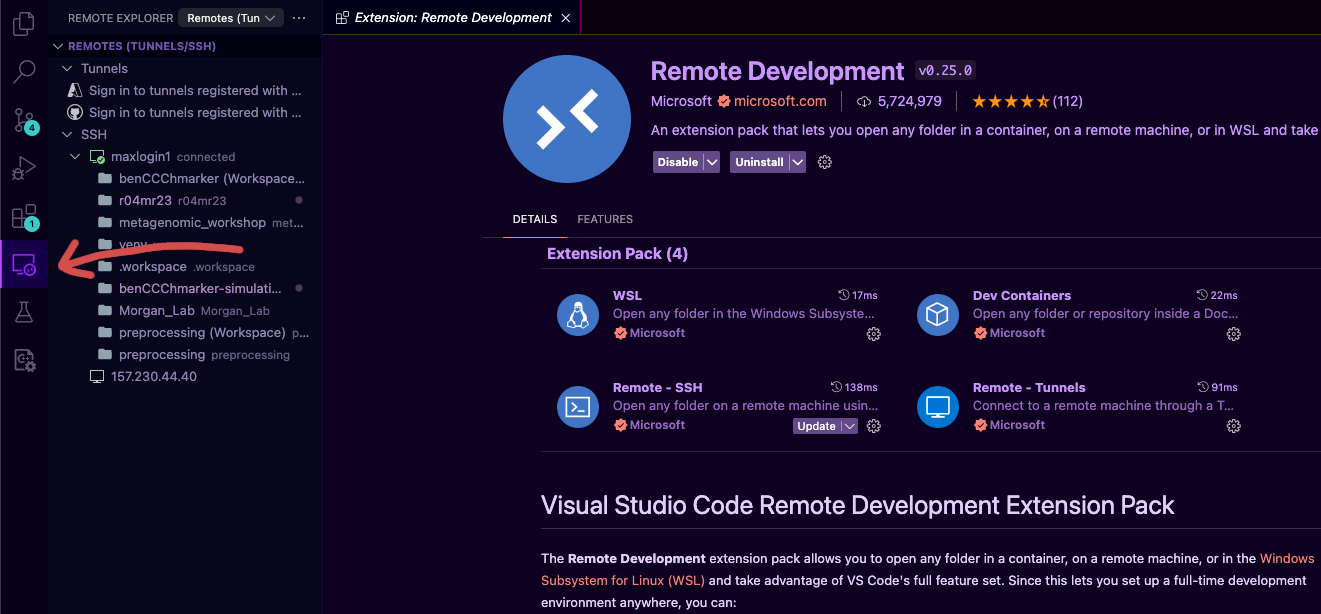This screenshot has width=1321, height=614.
Task: Click the 5,724,979 install count
Action: click(x=899, y=101)
